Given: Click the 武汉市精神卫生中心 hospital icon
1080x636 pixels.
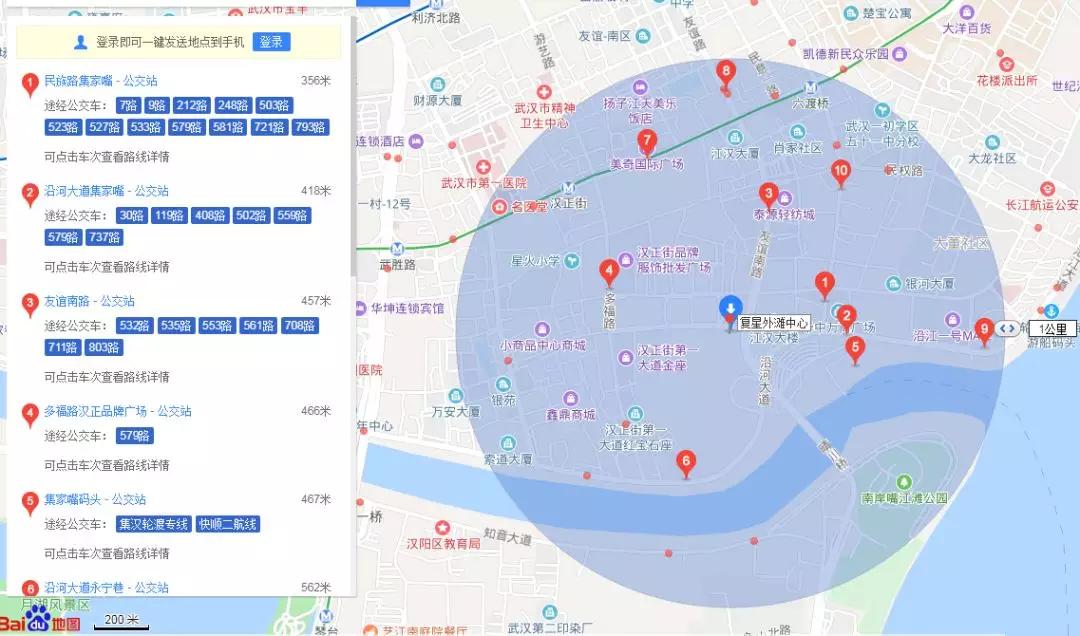Looking at the screenshot, I should tap(544, 92).
